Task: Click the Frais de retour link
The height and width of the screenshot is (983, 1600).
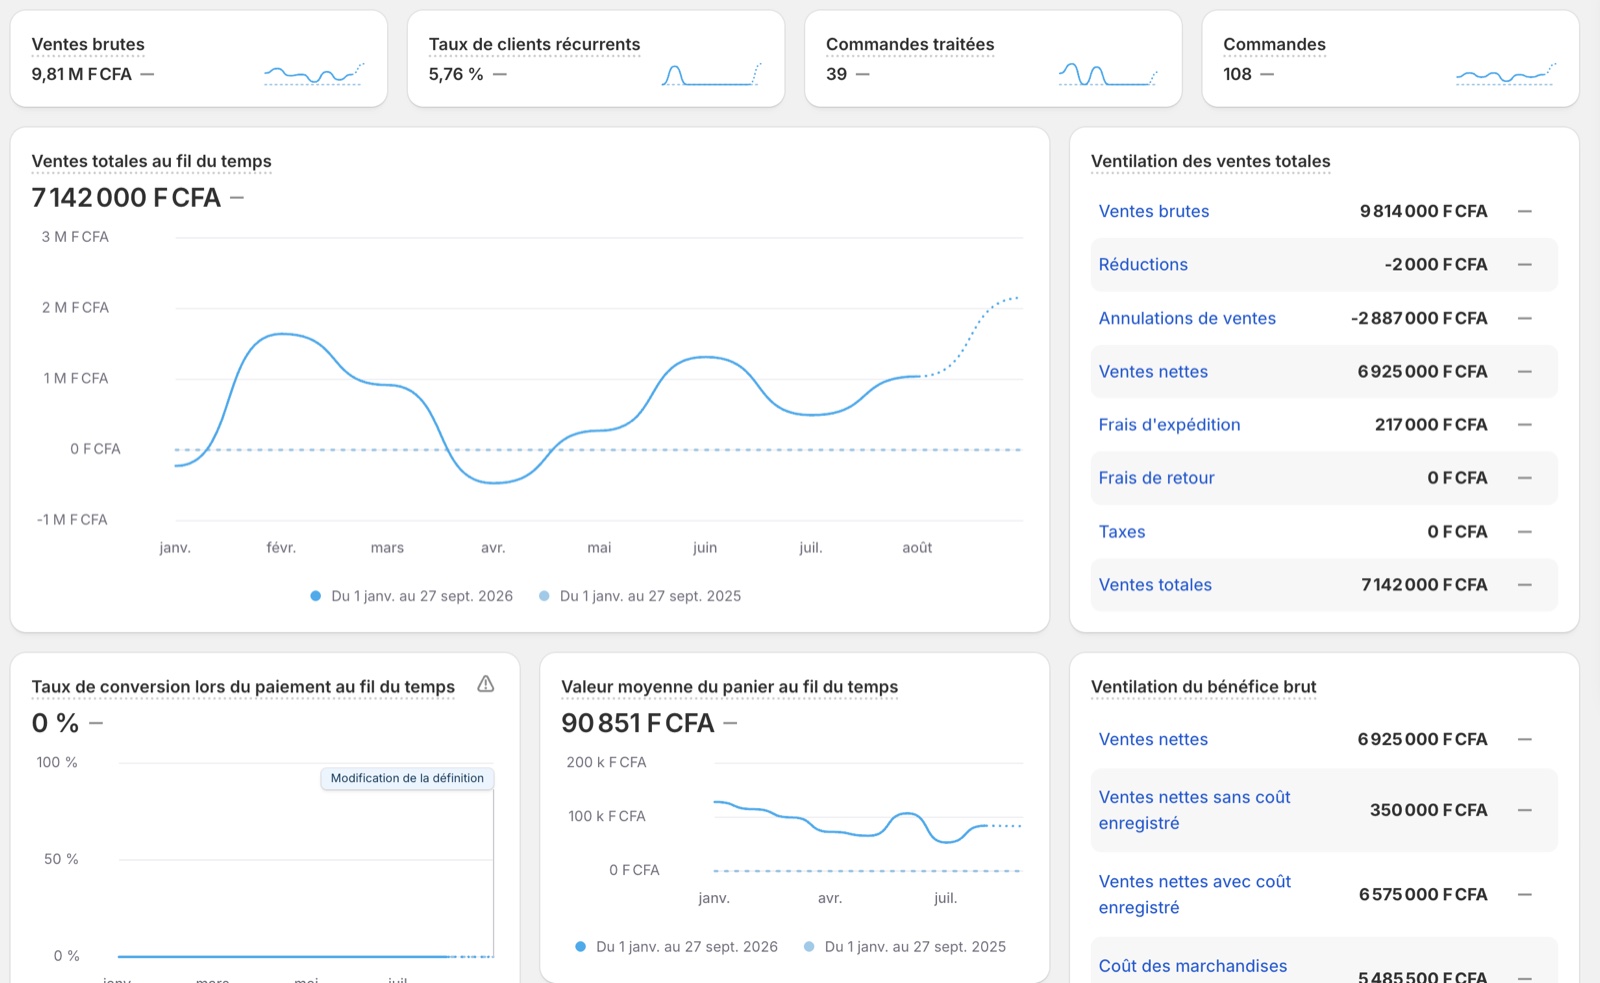Action: [1156, 478]
